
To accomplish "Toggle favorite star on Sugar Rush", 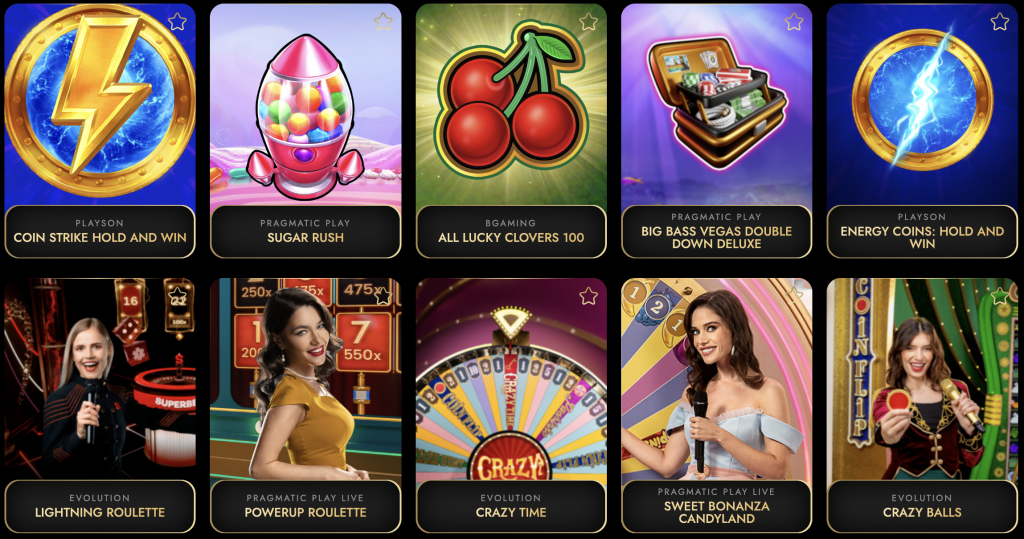I will [383, 22].
